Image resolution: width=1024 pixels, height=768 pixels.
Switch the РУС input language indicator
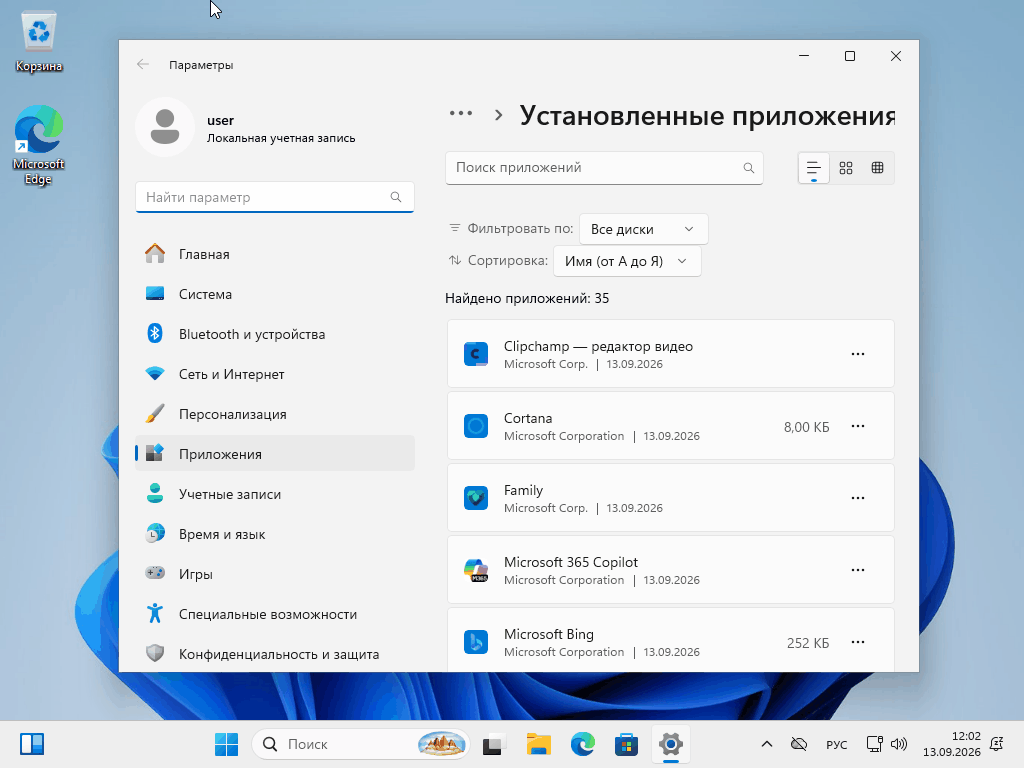(x=837, y=744)
